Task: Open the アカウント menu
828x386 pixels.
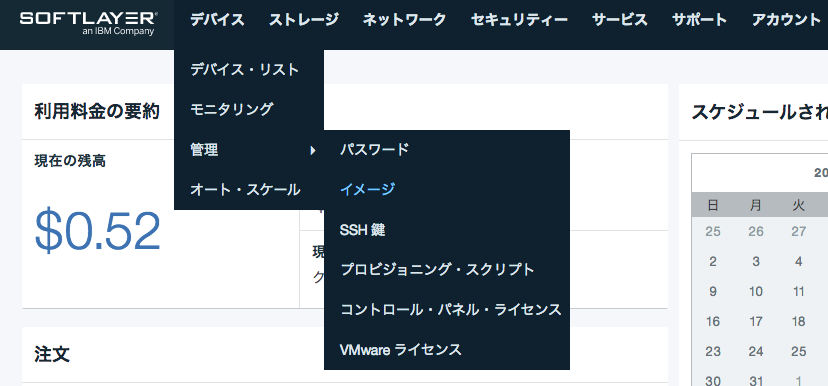Action: tap(786, 20)
